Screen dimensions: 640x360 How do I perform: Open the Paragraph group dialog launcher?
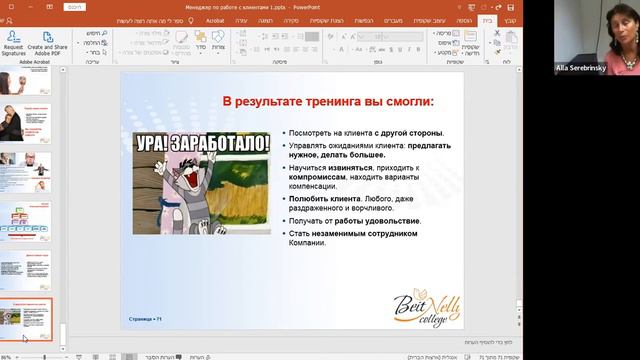pos(233,62)
